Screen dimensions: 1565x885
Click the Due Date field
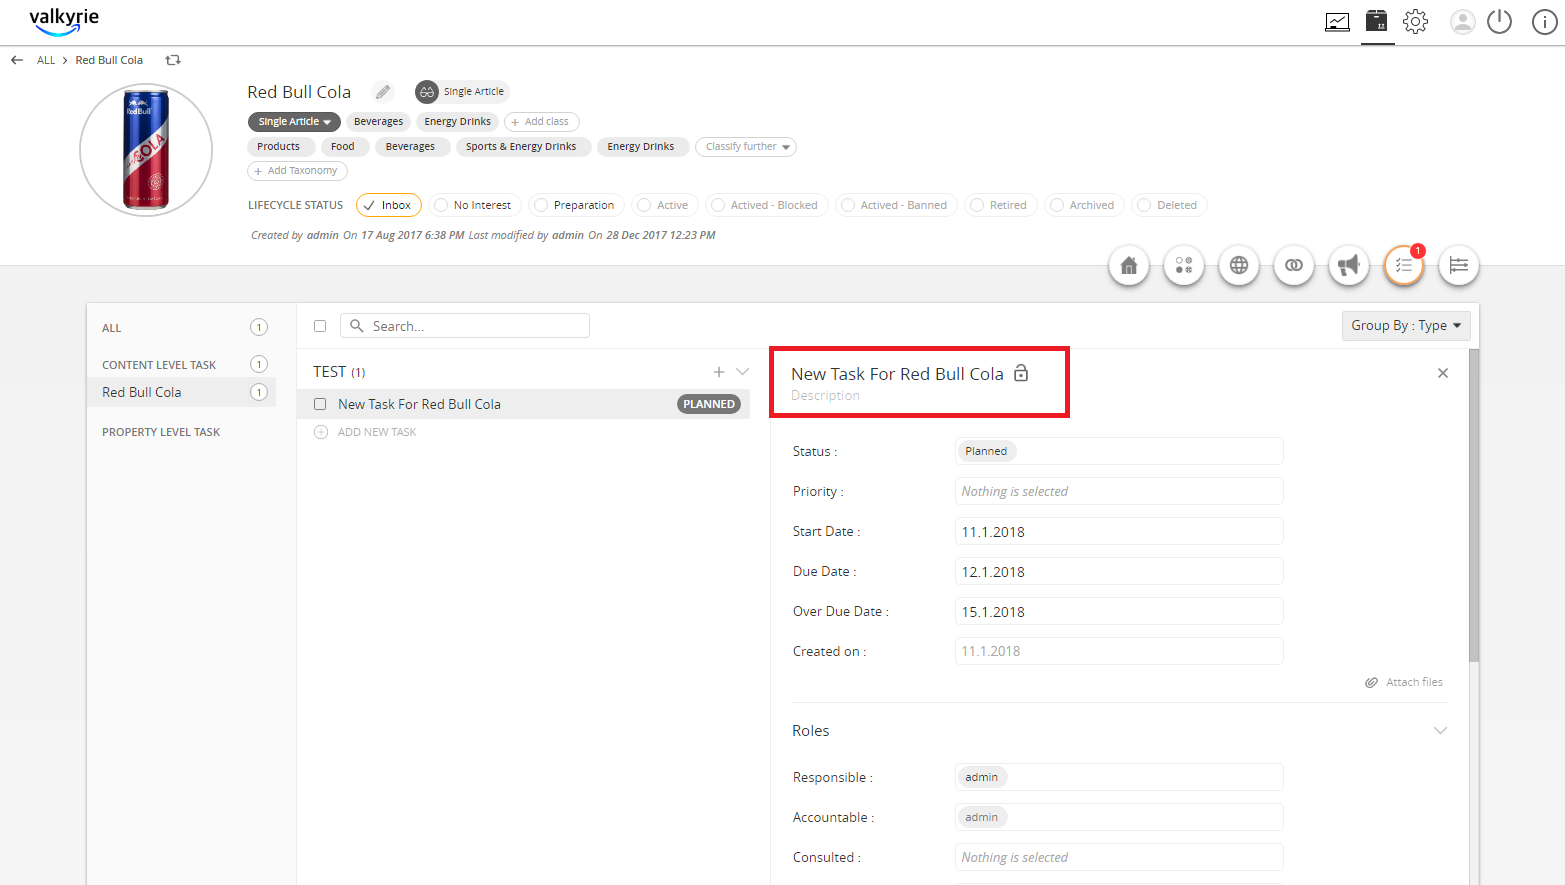(x=1119, y=571)
